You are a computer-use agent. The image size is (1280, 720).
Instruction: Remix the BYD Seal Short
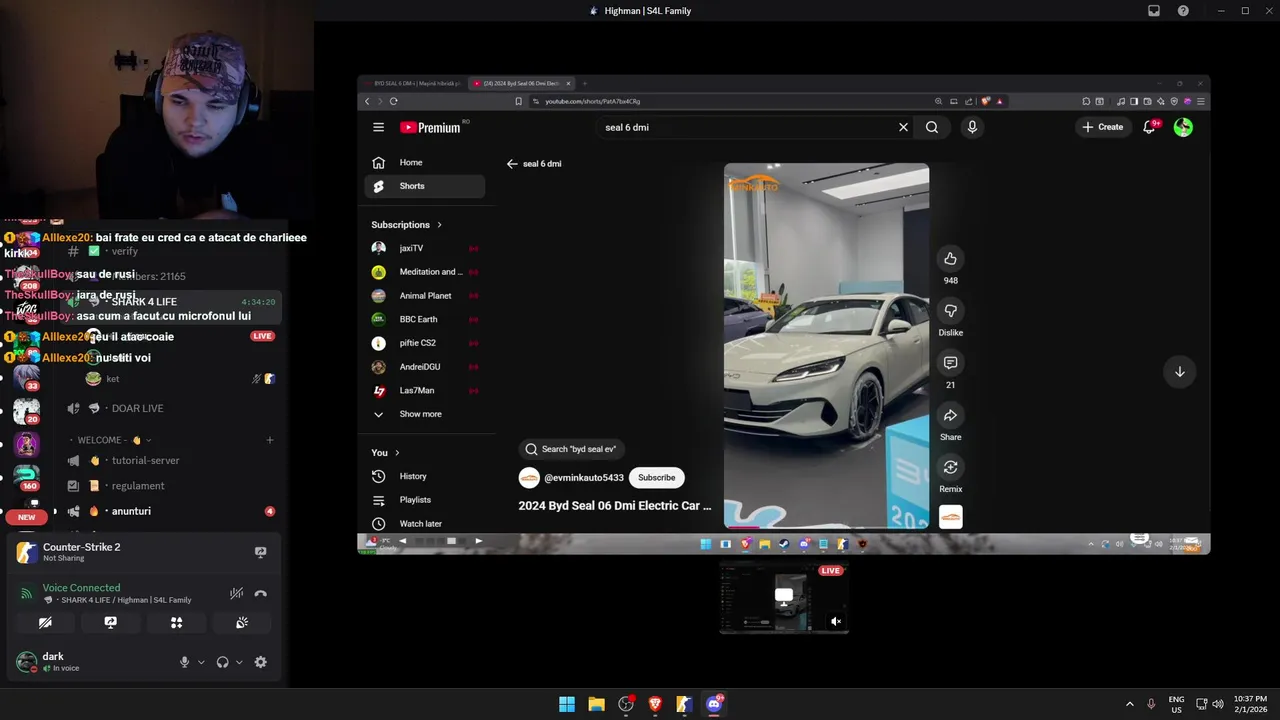[950, 467]
